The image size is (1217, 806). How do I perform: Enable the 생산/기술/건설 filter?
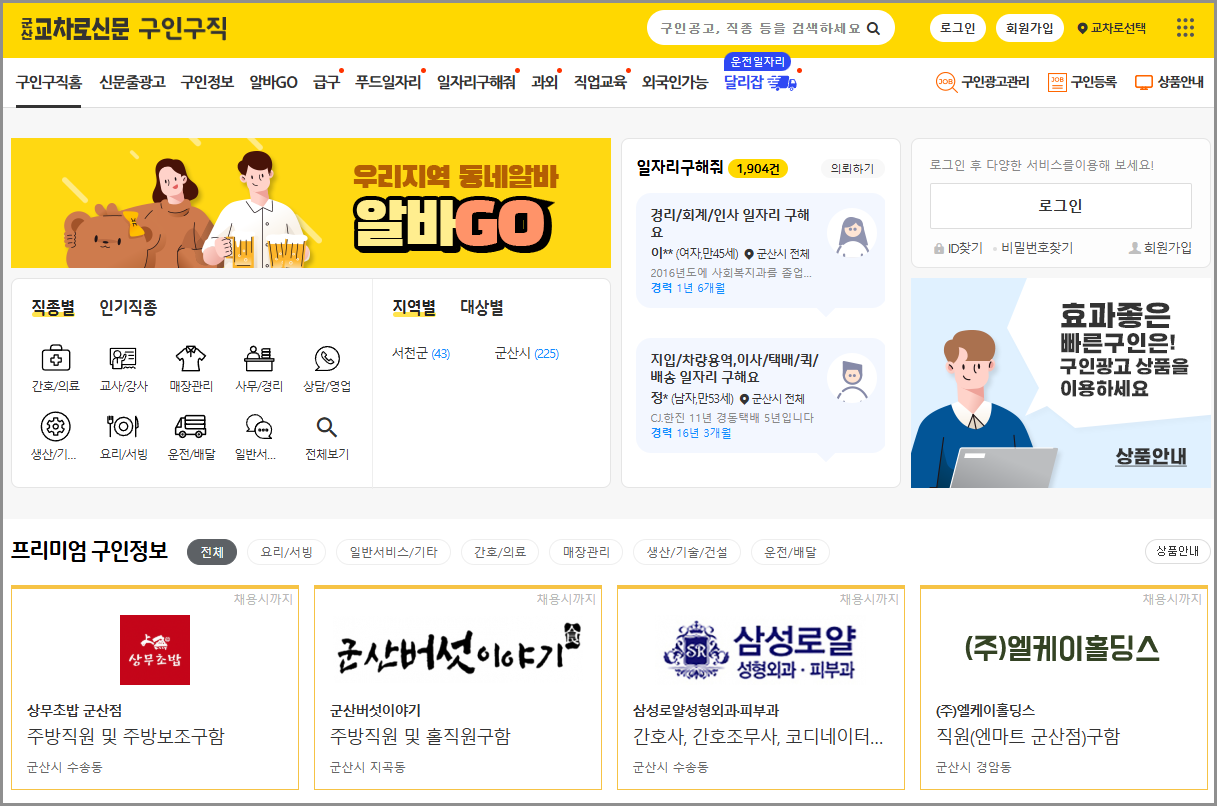coord(690,551)
